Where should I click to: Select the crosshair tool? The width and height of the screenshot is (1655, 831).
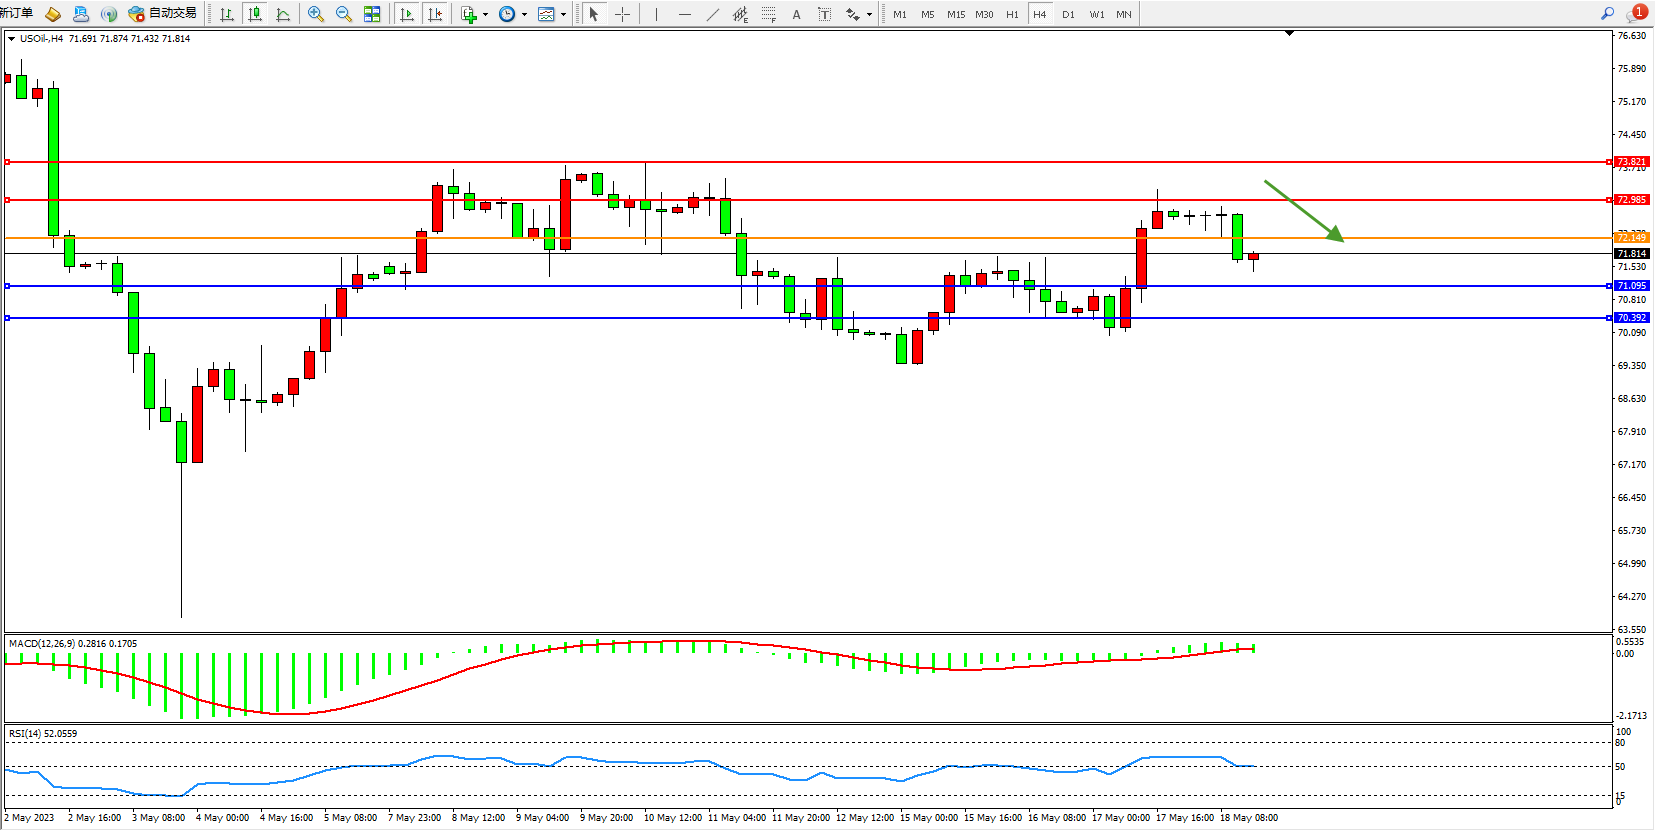tap(622, 14)
